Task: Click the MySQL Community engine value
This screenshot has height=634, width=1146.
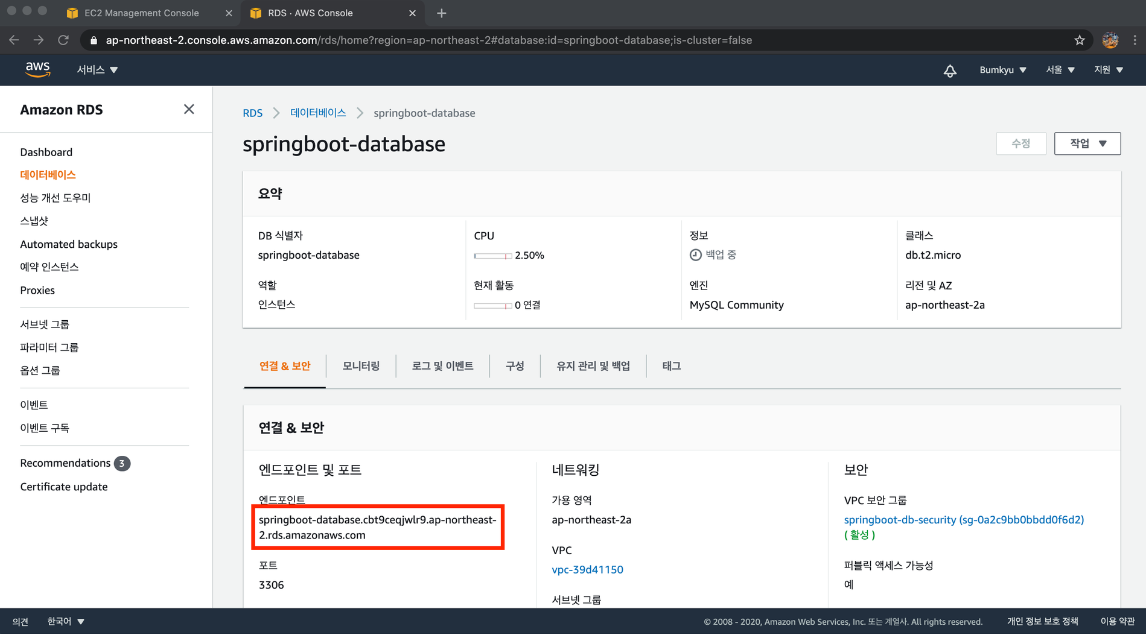Action: [737, 305]
